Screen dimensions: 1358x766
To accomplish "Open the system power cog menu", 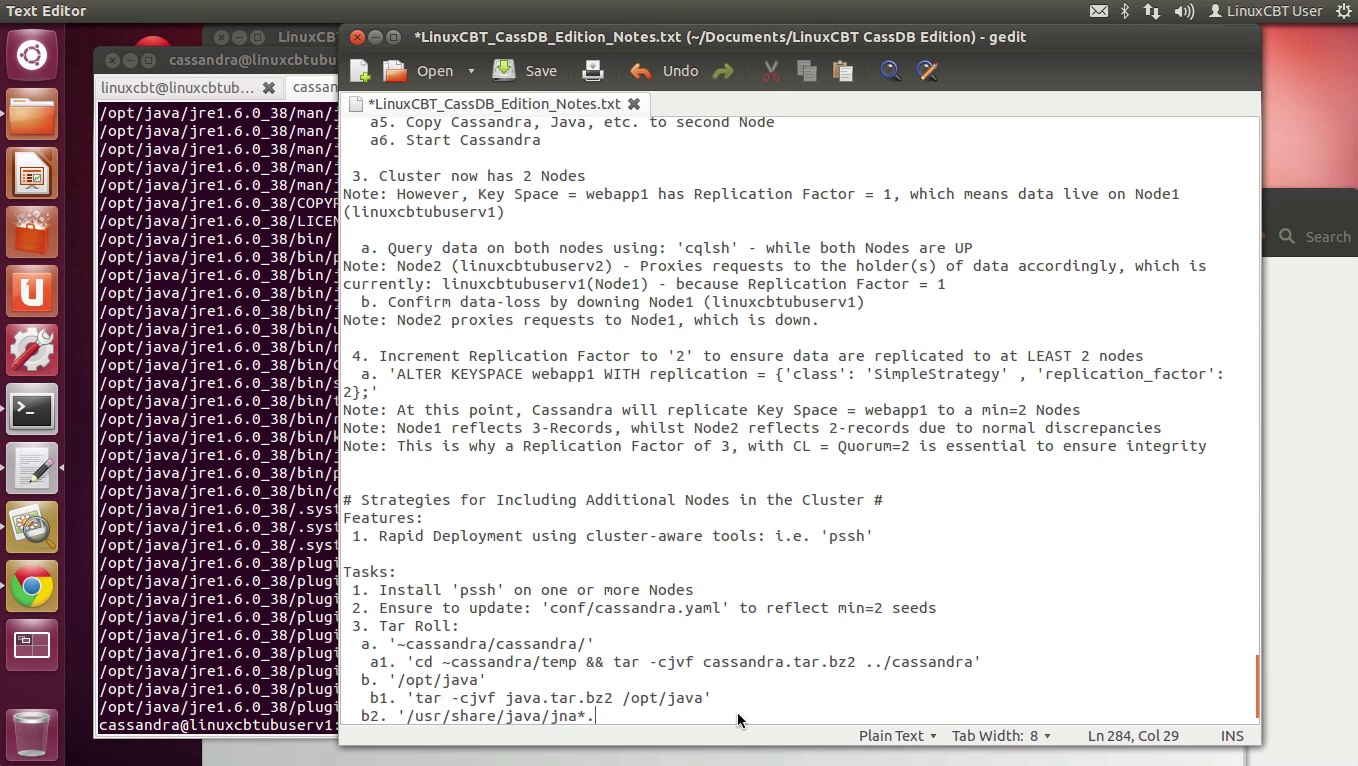I will (1344, 11).
